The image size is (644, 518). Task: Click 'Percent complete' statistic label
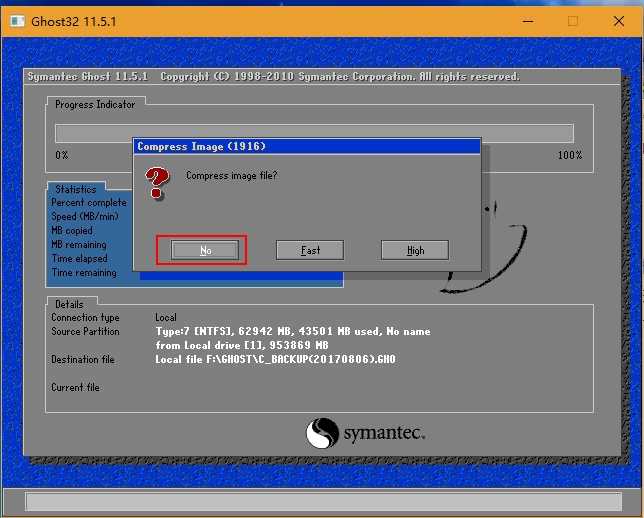[x=89, y=203]
